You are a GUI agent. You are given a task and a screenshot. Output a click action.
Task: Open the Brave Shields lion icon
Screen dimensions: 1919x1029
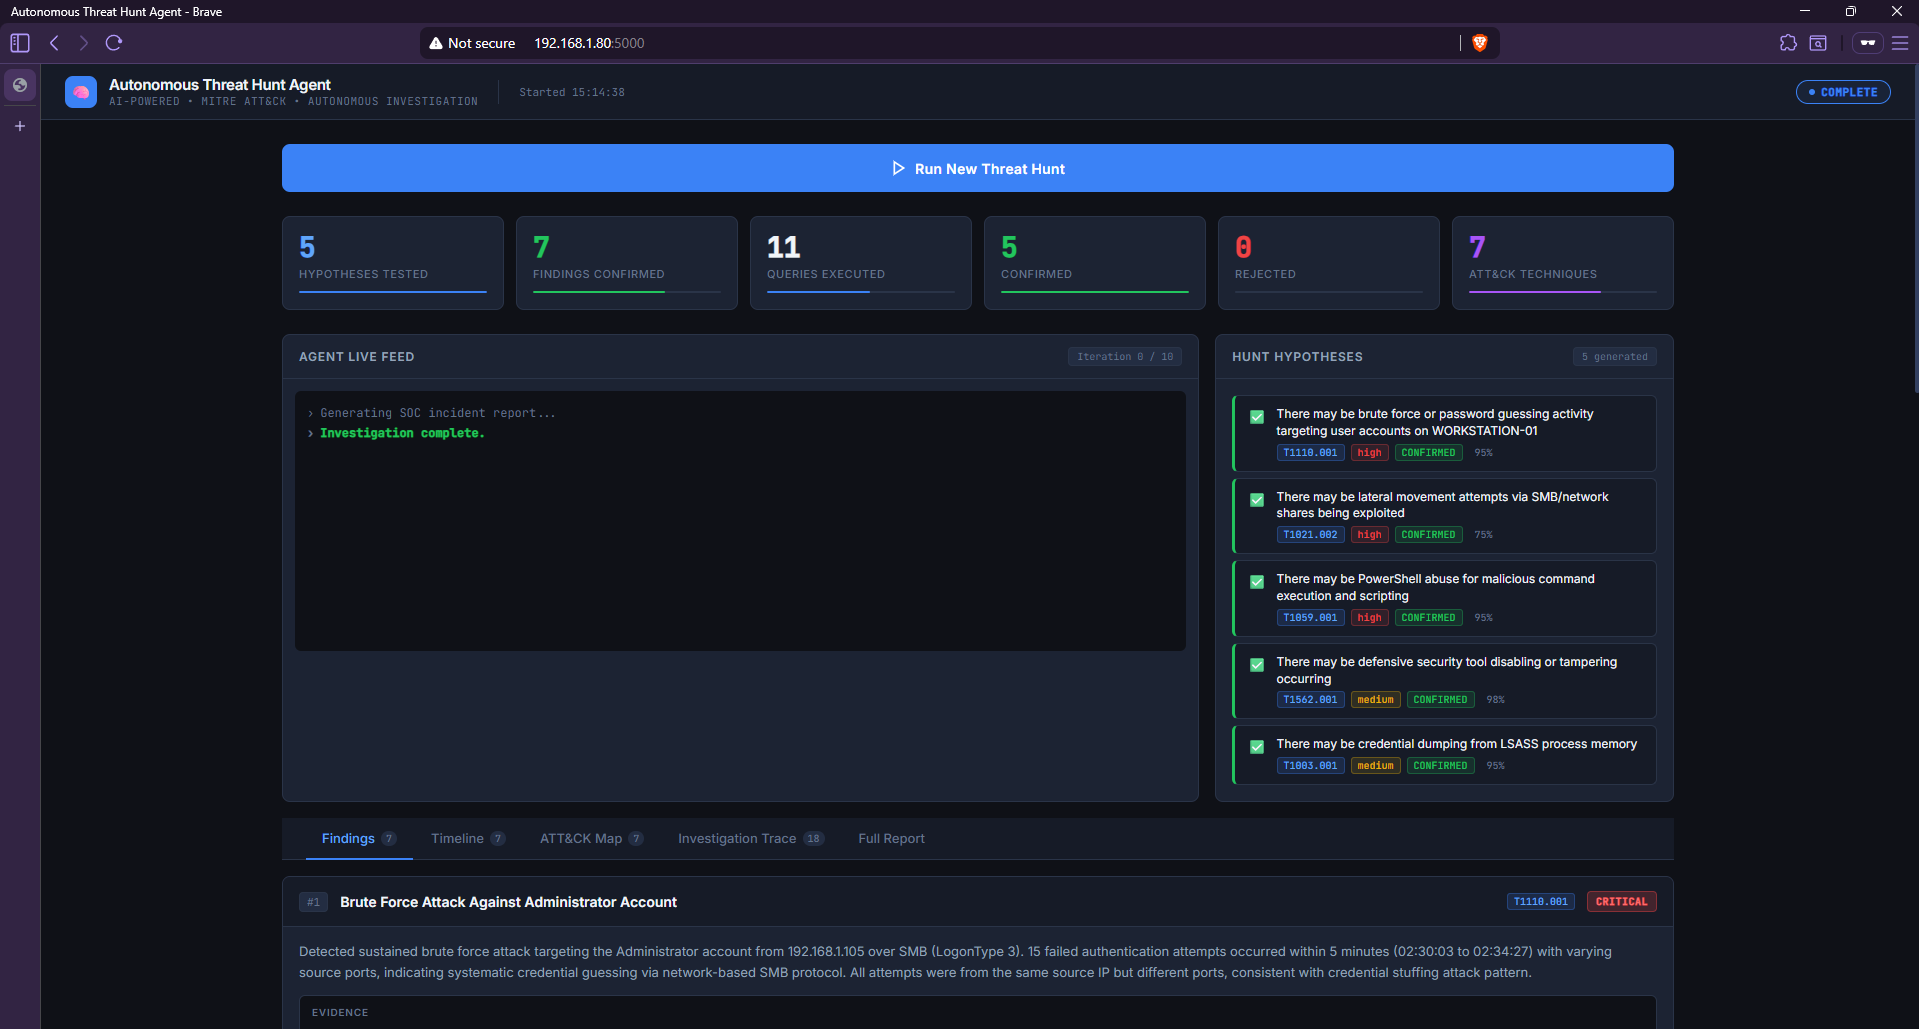[1480, 43]
